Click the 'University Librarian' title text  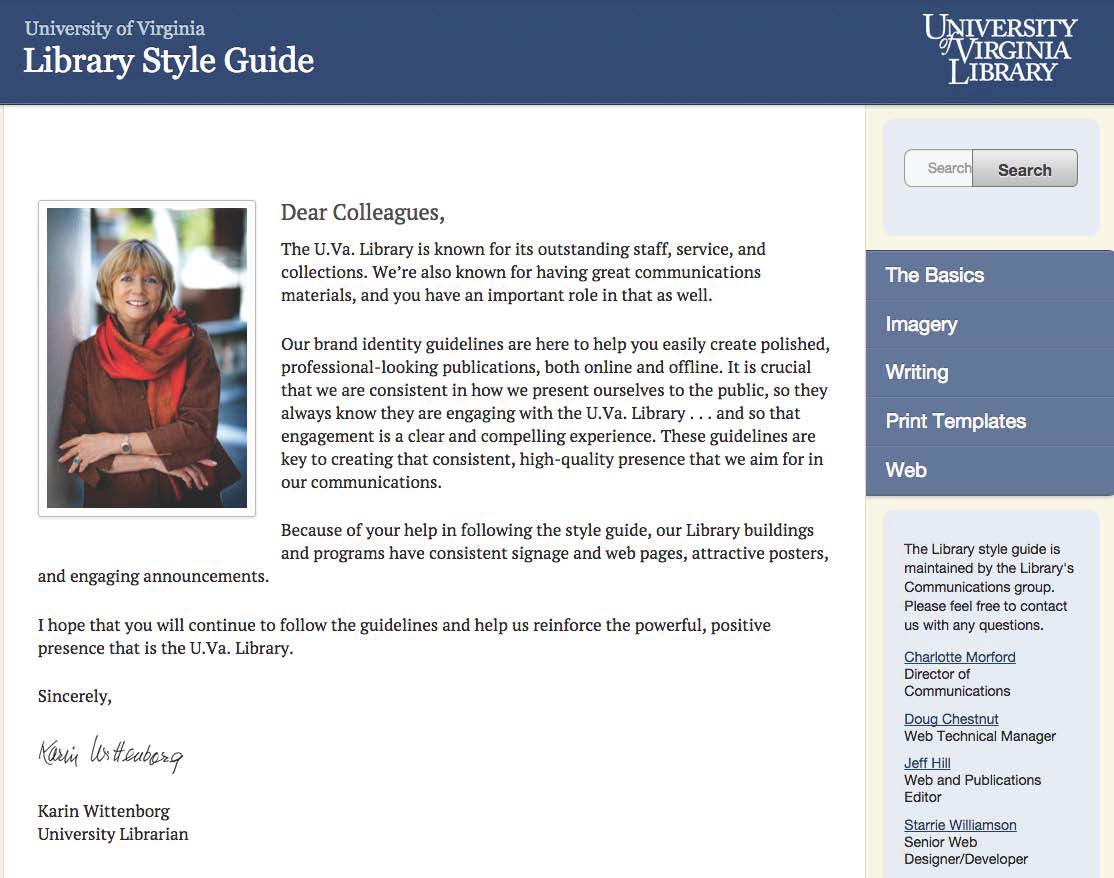(x=113, y=833)
